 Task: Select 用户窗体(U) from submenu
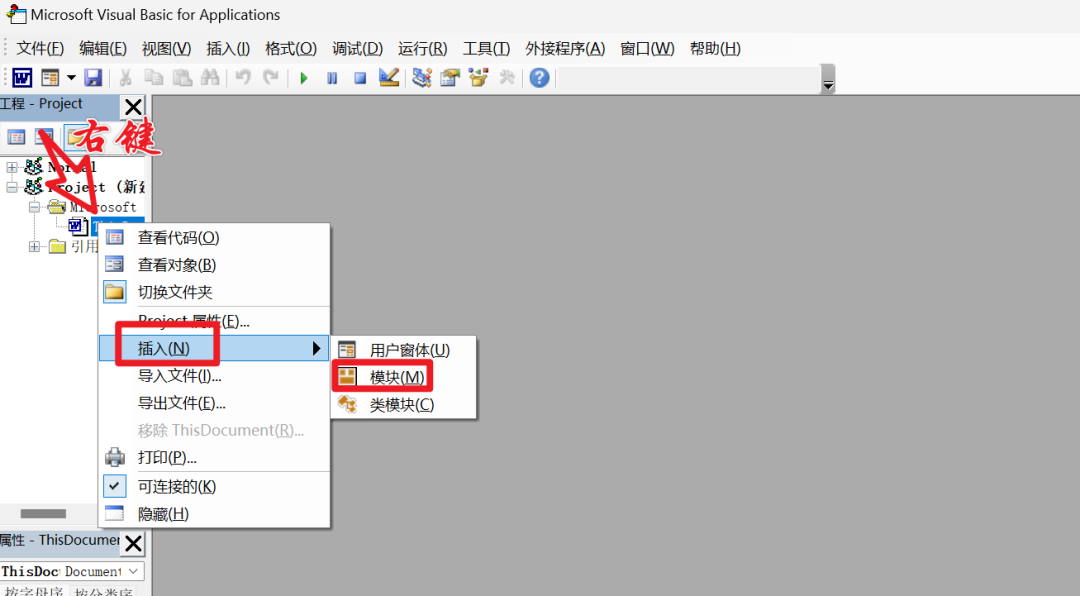[404, 350]
